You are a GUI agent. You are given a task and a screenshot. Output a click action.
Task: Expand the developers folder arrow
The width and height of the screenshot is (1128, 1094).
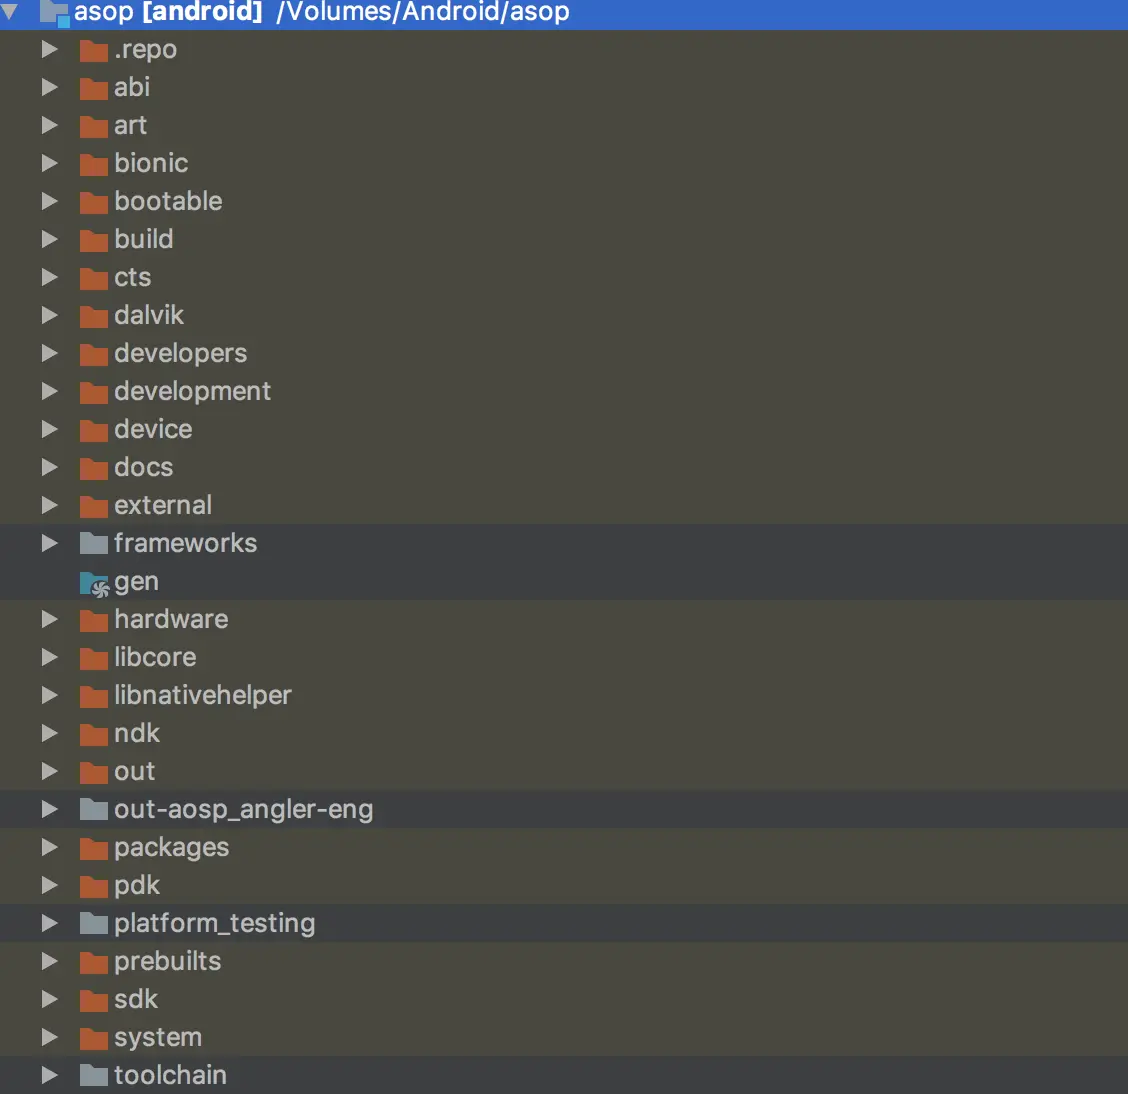pos(50,353)
